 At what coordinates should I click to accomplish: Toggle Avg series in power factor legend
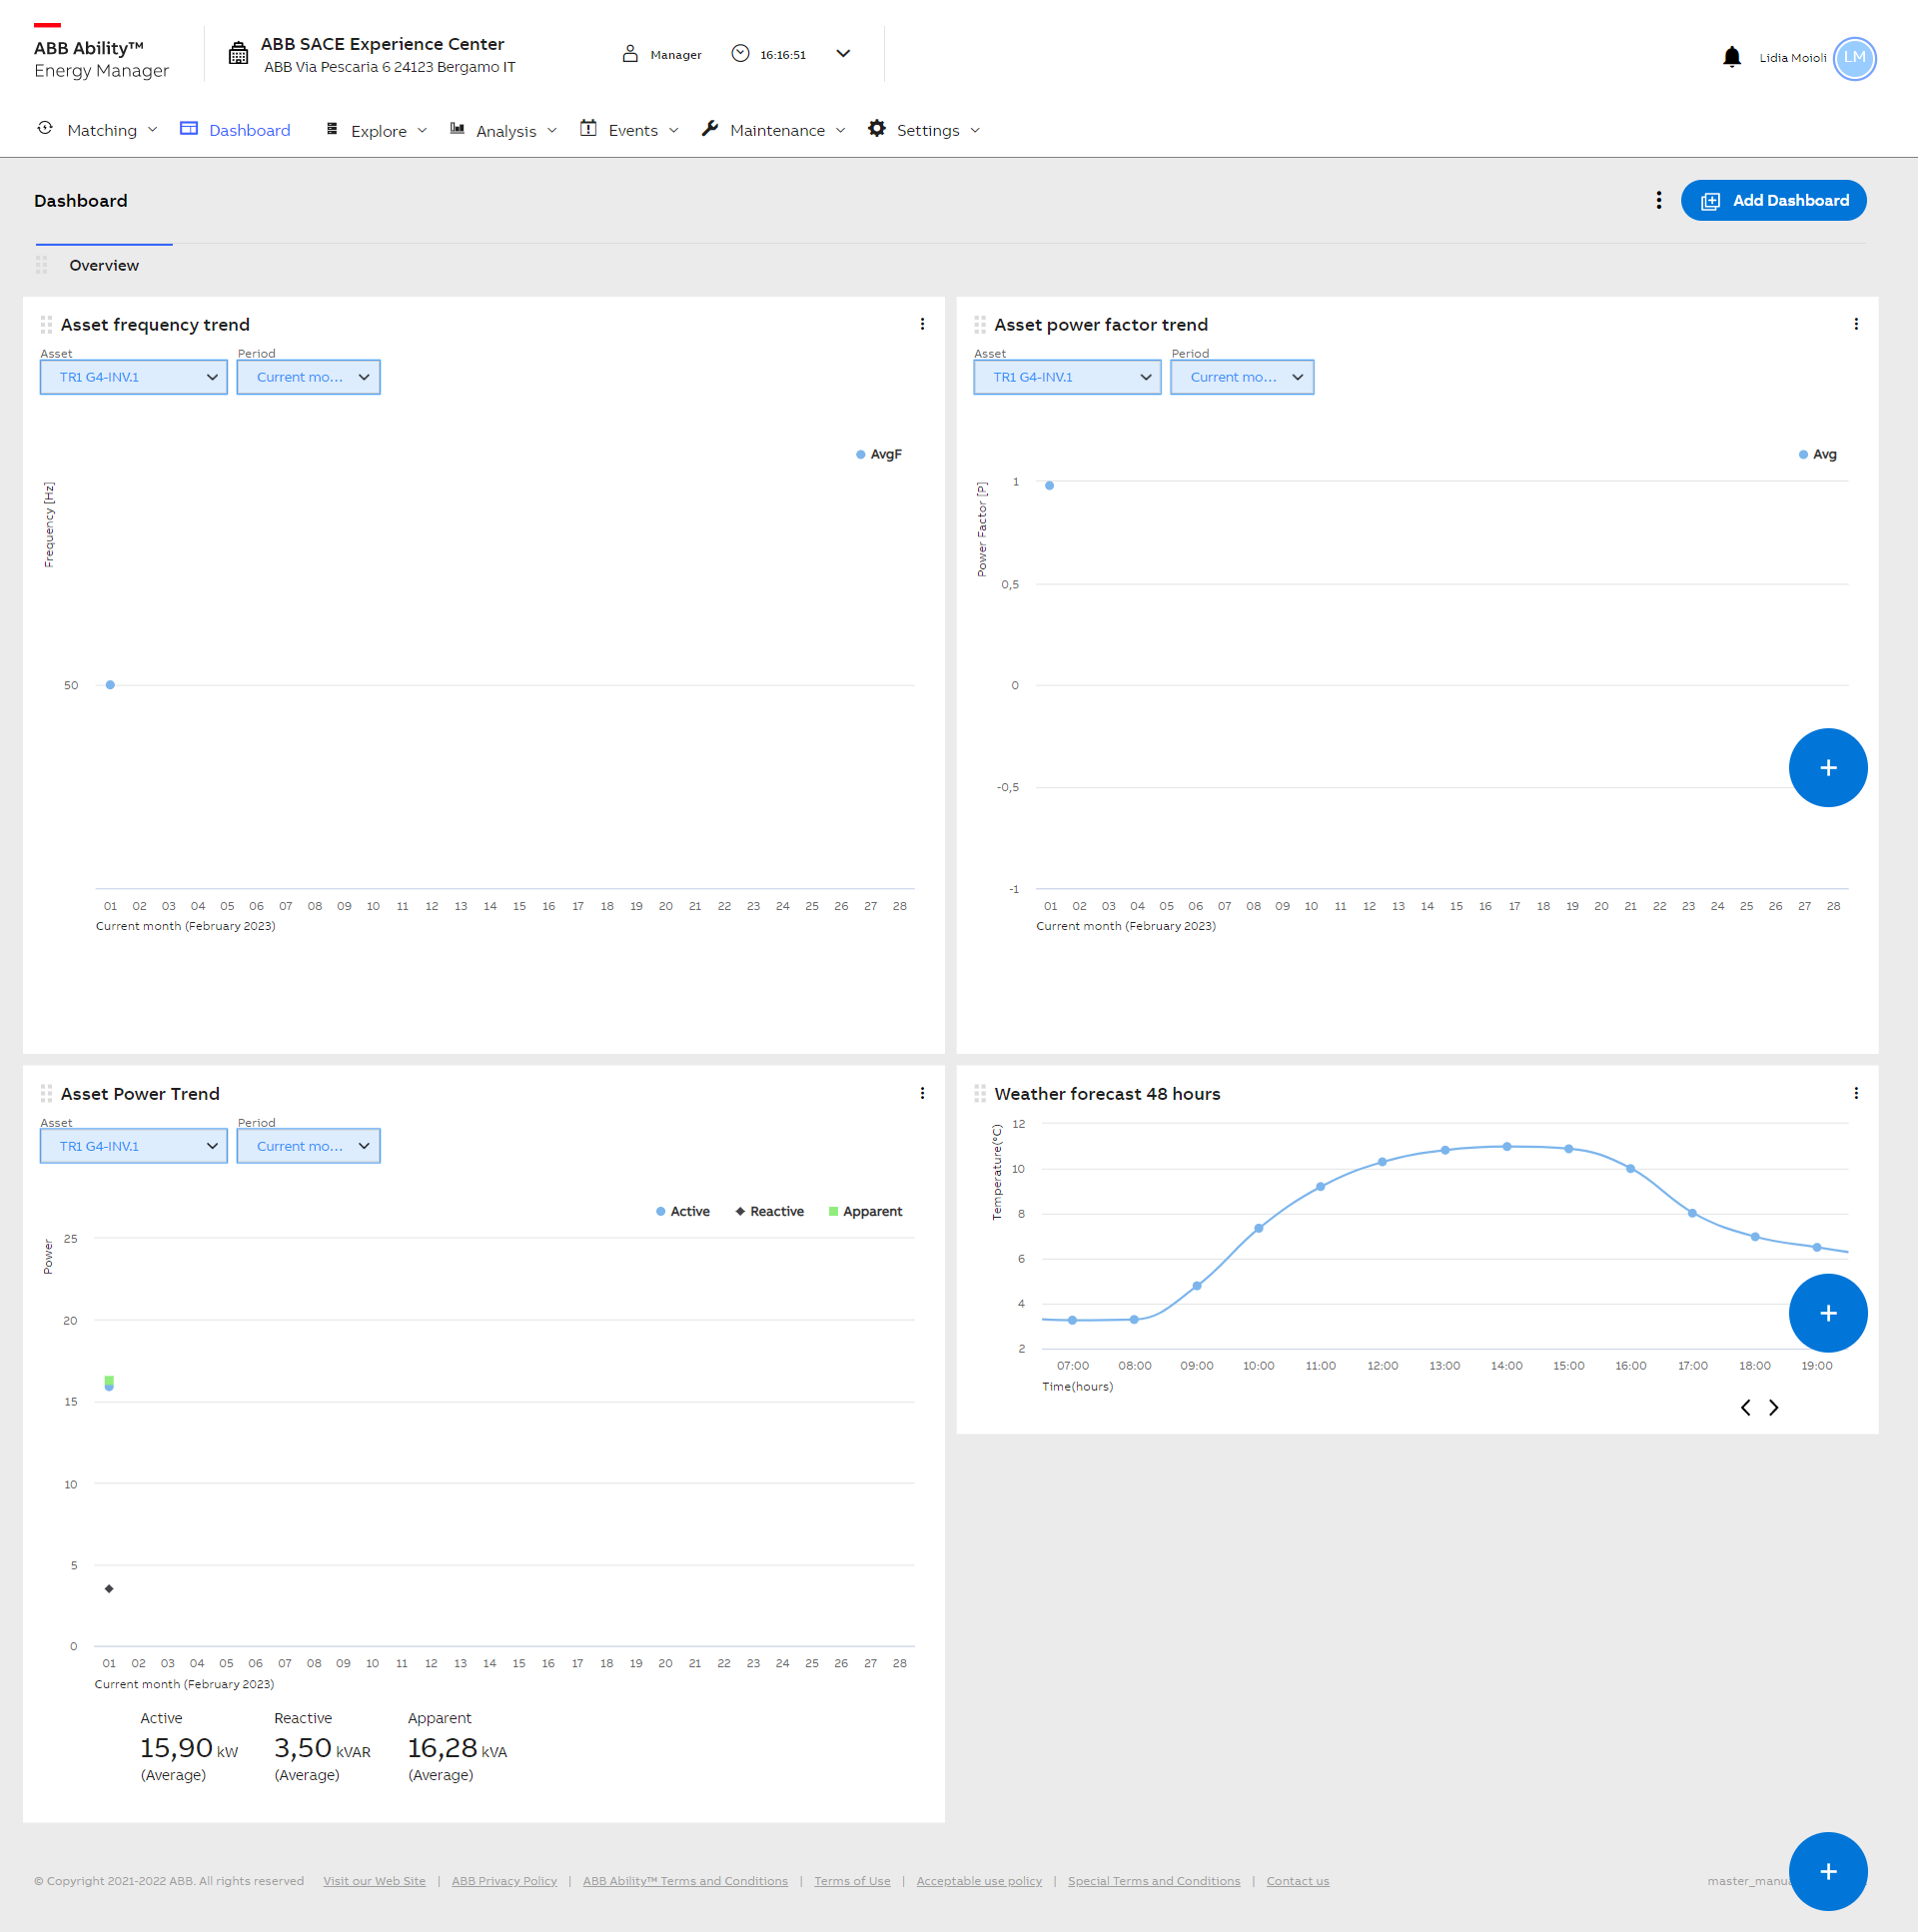[x=1818, y=454]
